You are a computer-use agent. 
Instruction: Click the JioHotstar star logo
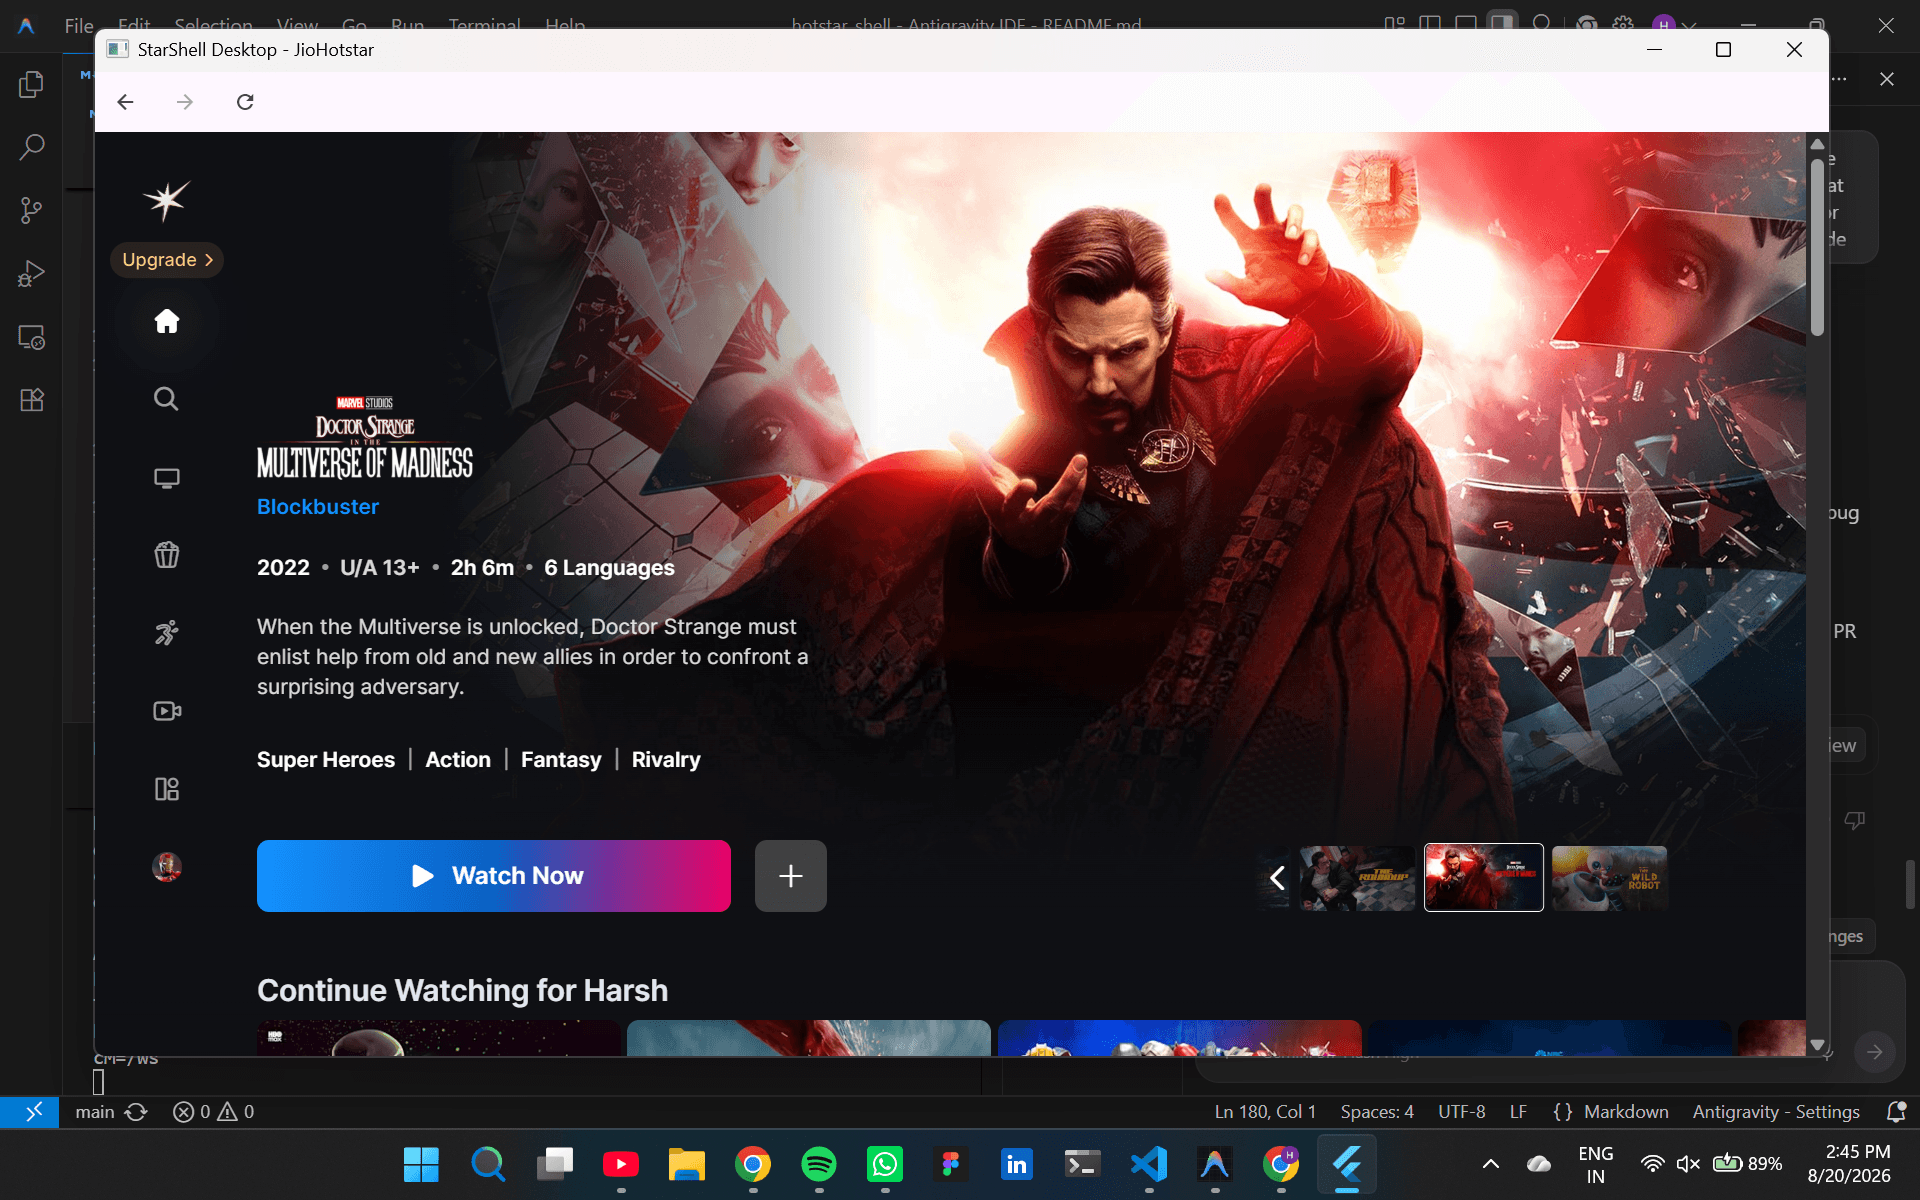tap(166, 200)
